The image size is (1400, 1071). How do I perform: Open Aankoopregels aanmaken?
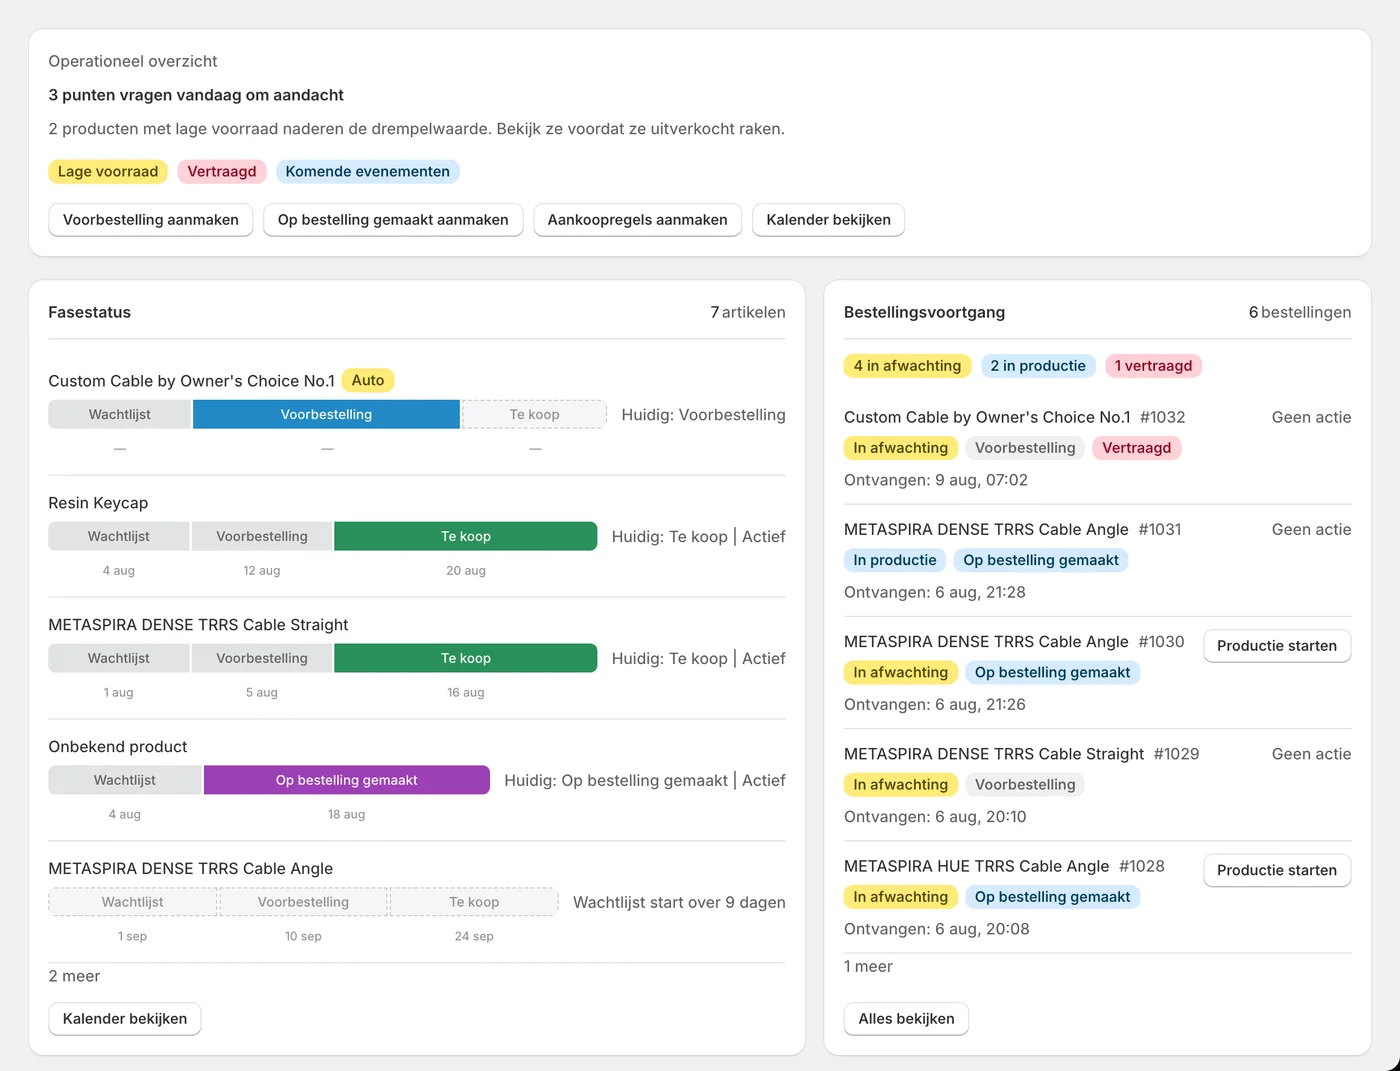[637, 220]
